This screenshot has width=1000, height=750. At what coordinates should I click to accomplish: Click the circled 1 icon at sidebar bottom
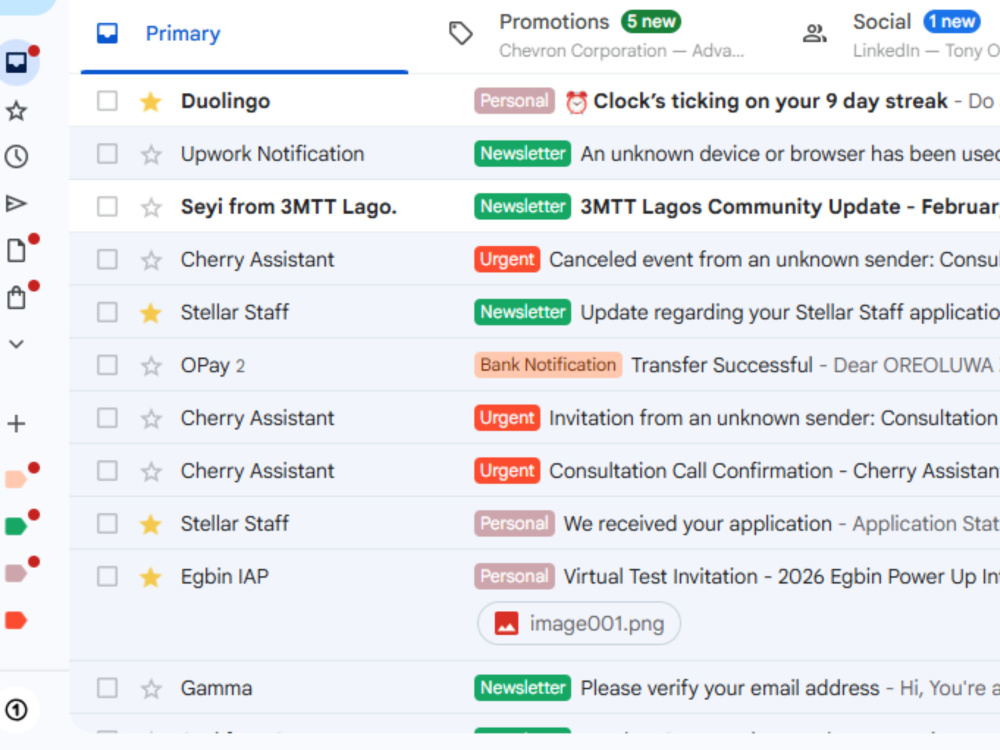(17, 710)
